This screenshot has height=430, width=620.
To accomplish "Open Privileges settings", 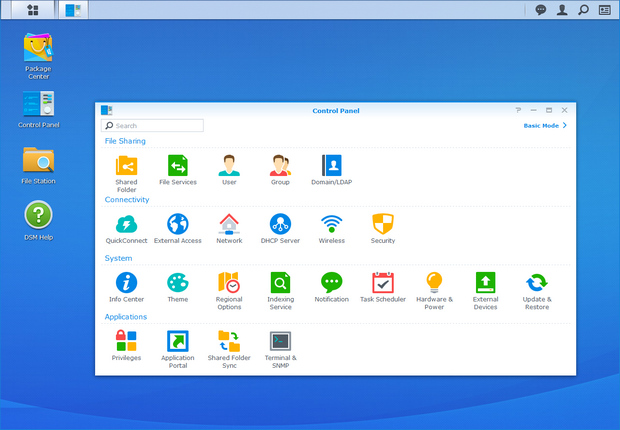I will tap(126, 345).
